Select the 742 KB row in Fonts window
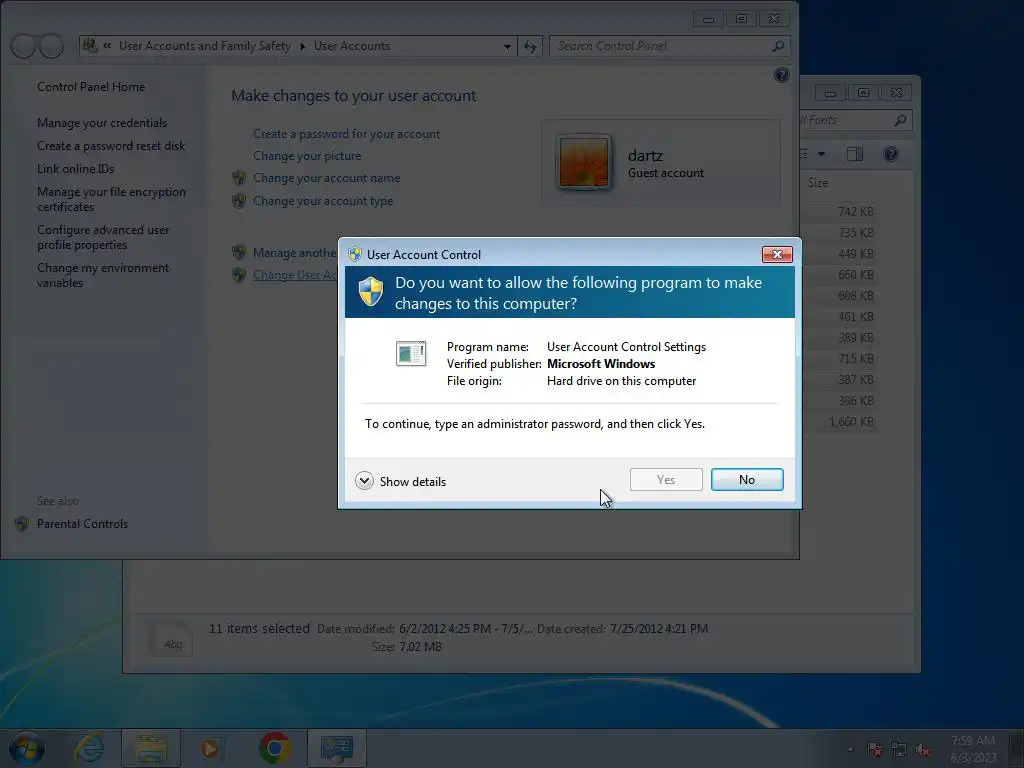Viewport: 1024px width, 768px height. click(x=840, y=212)
